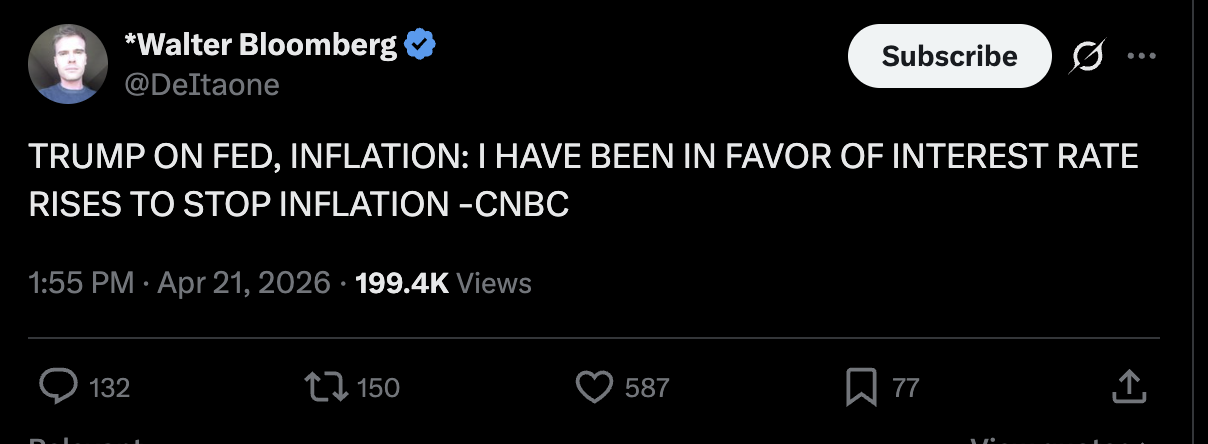This screenshot has height=444, width=1208.
Task: Click the blue verified badge
Action: [420, 45]
